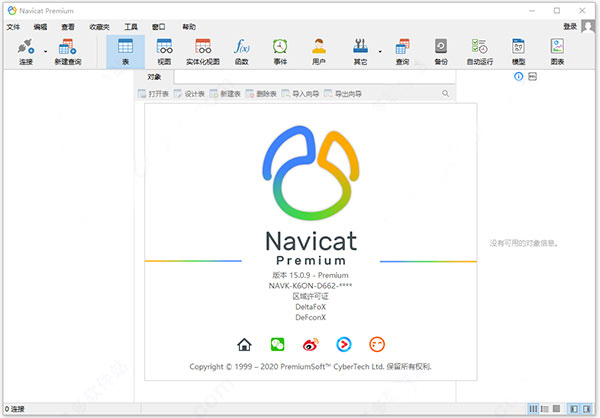
Task: Click the Youku video icon in About dialog
Action: pyautogui.click(x=344, y=345)
